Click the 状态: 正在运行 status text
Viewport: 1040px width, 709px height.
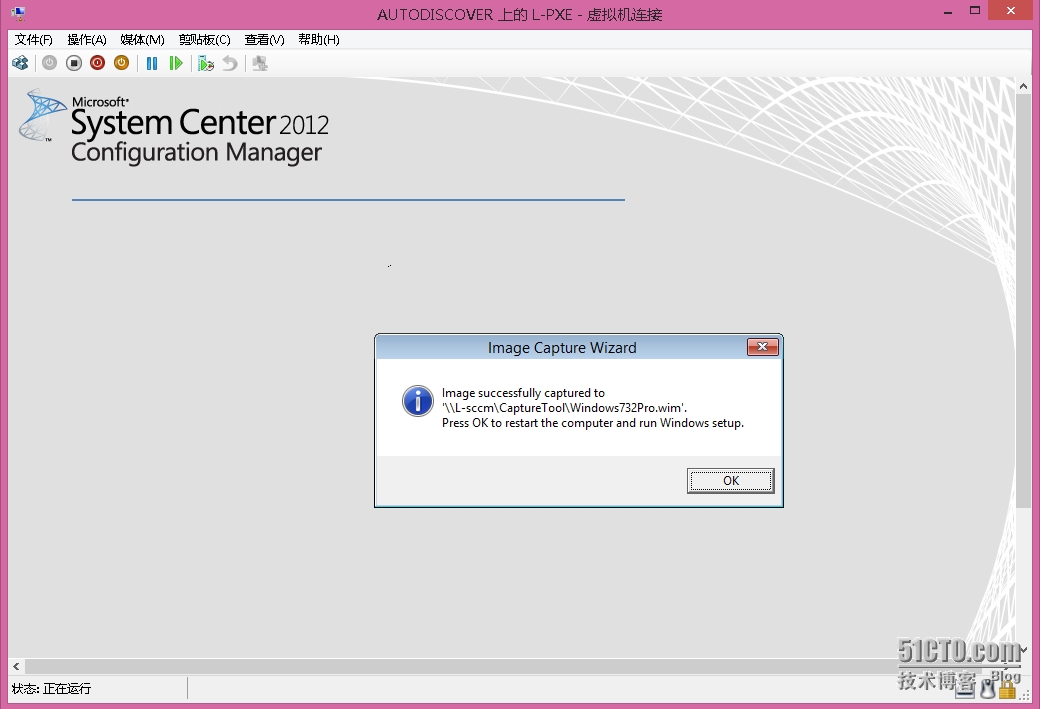pyautogui.click(x=52, y=688)
